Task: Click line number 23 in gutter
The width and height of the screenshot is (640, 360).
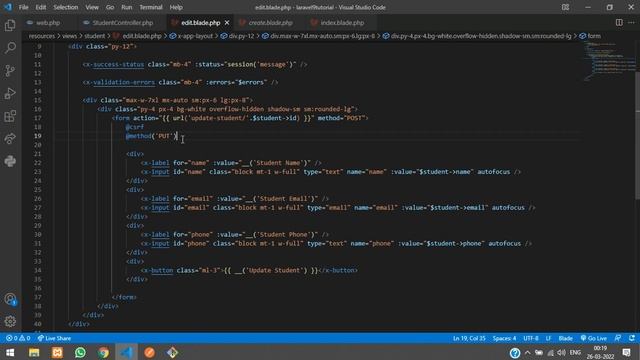Action: pyautogui.click(x=38, y=172)
